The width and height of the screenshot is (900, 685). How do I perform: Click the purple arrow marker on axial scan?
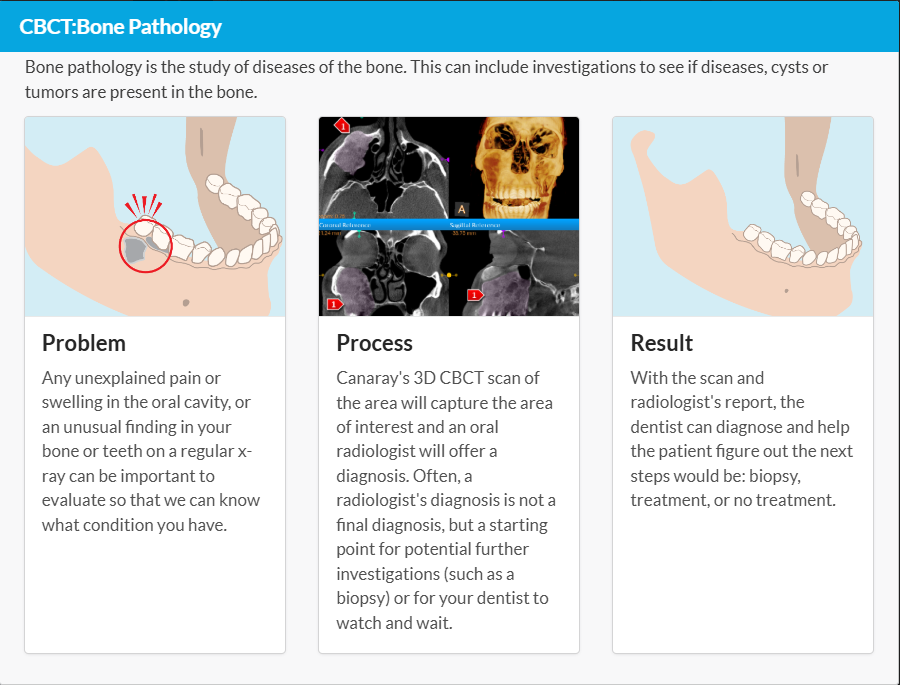(x=447, y=159)
